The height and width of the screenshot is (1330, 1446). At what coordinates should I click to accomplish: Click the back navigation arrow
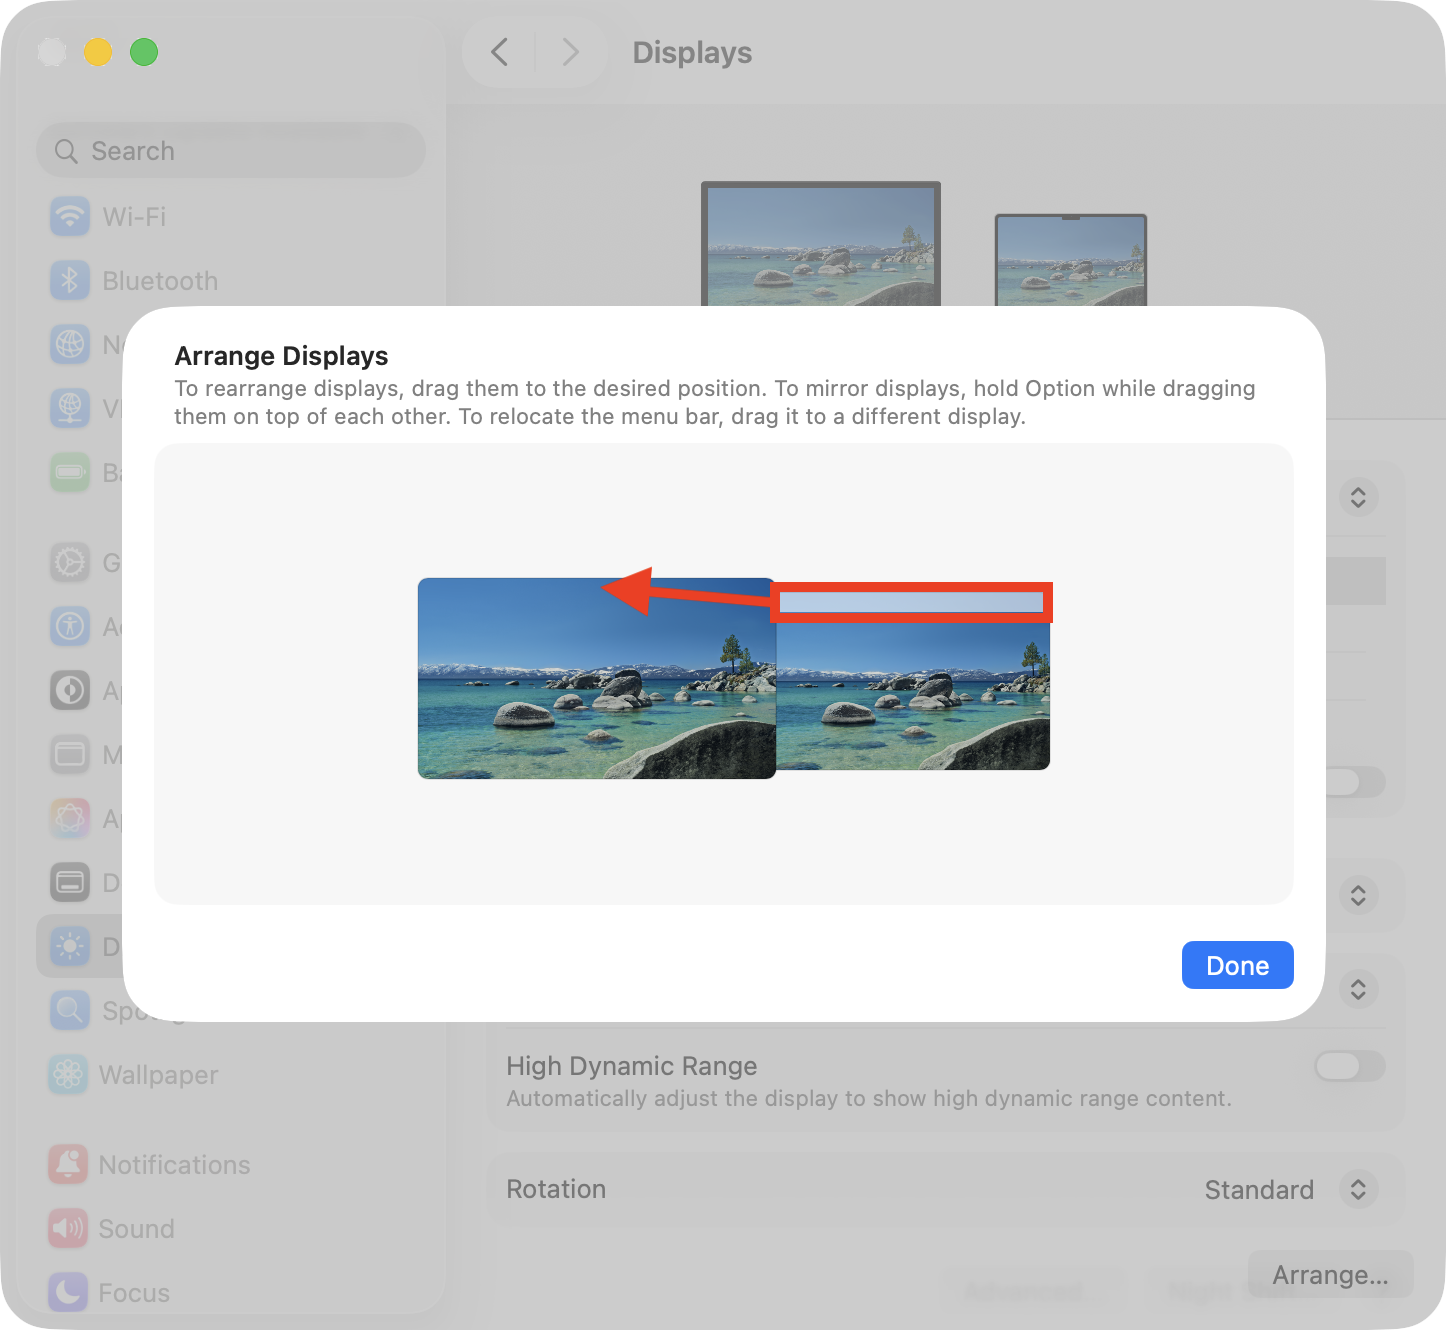point(500,52)
